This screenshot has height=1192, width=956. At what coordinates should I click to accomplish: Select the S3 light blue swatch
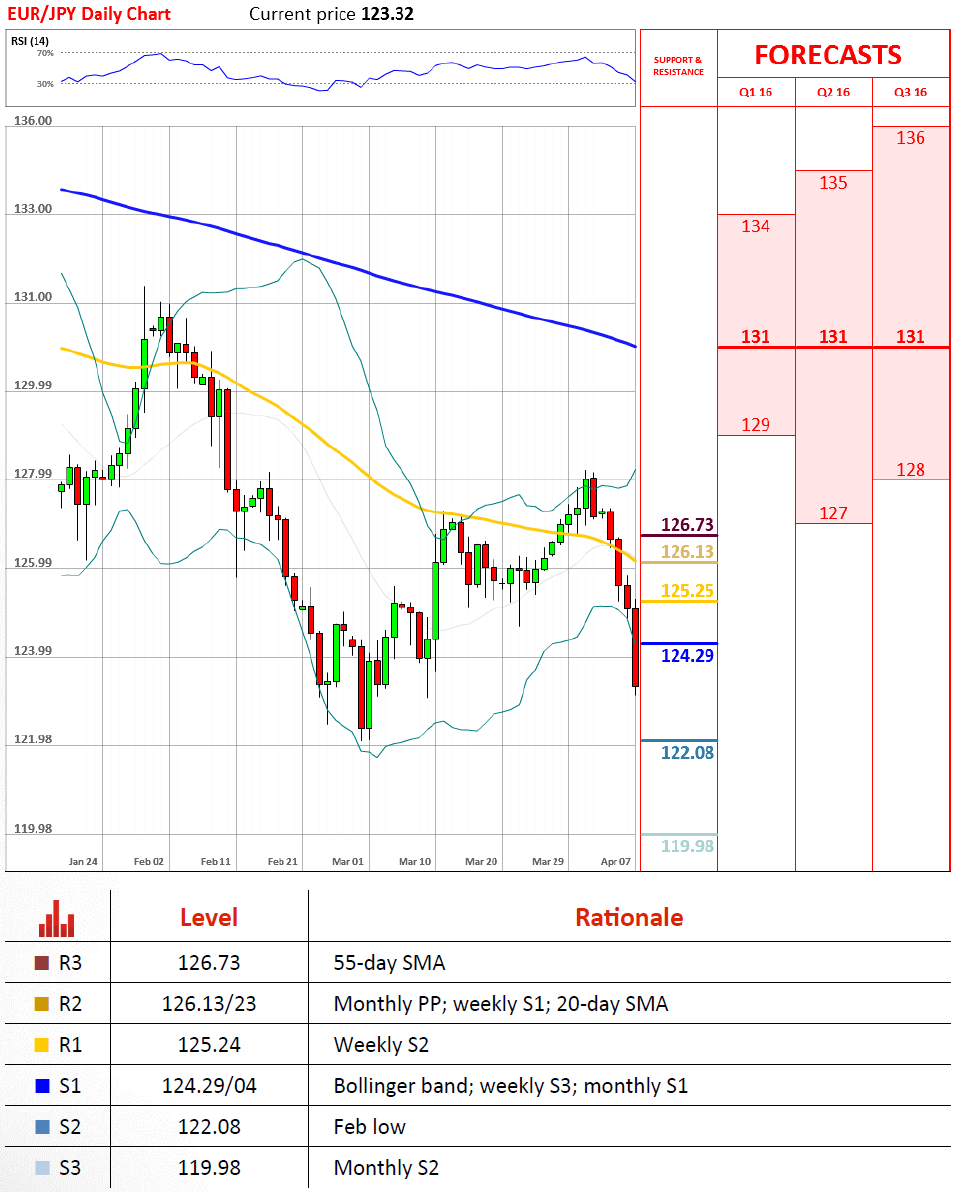tap(43, 1168)
